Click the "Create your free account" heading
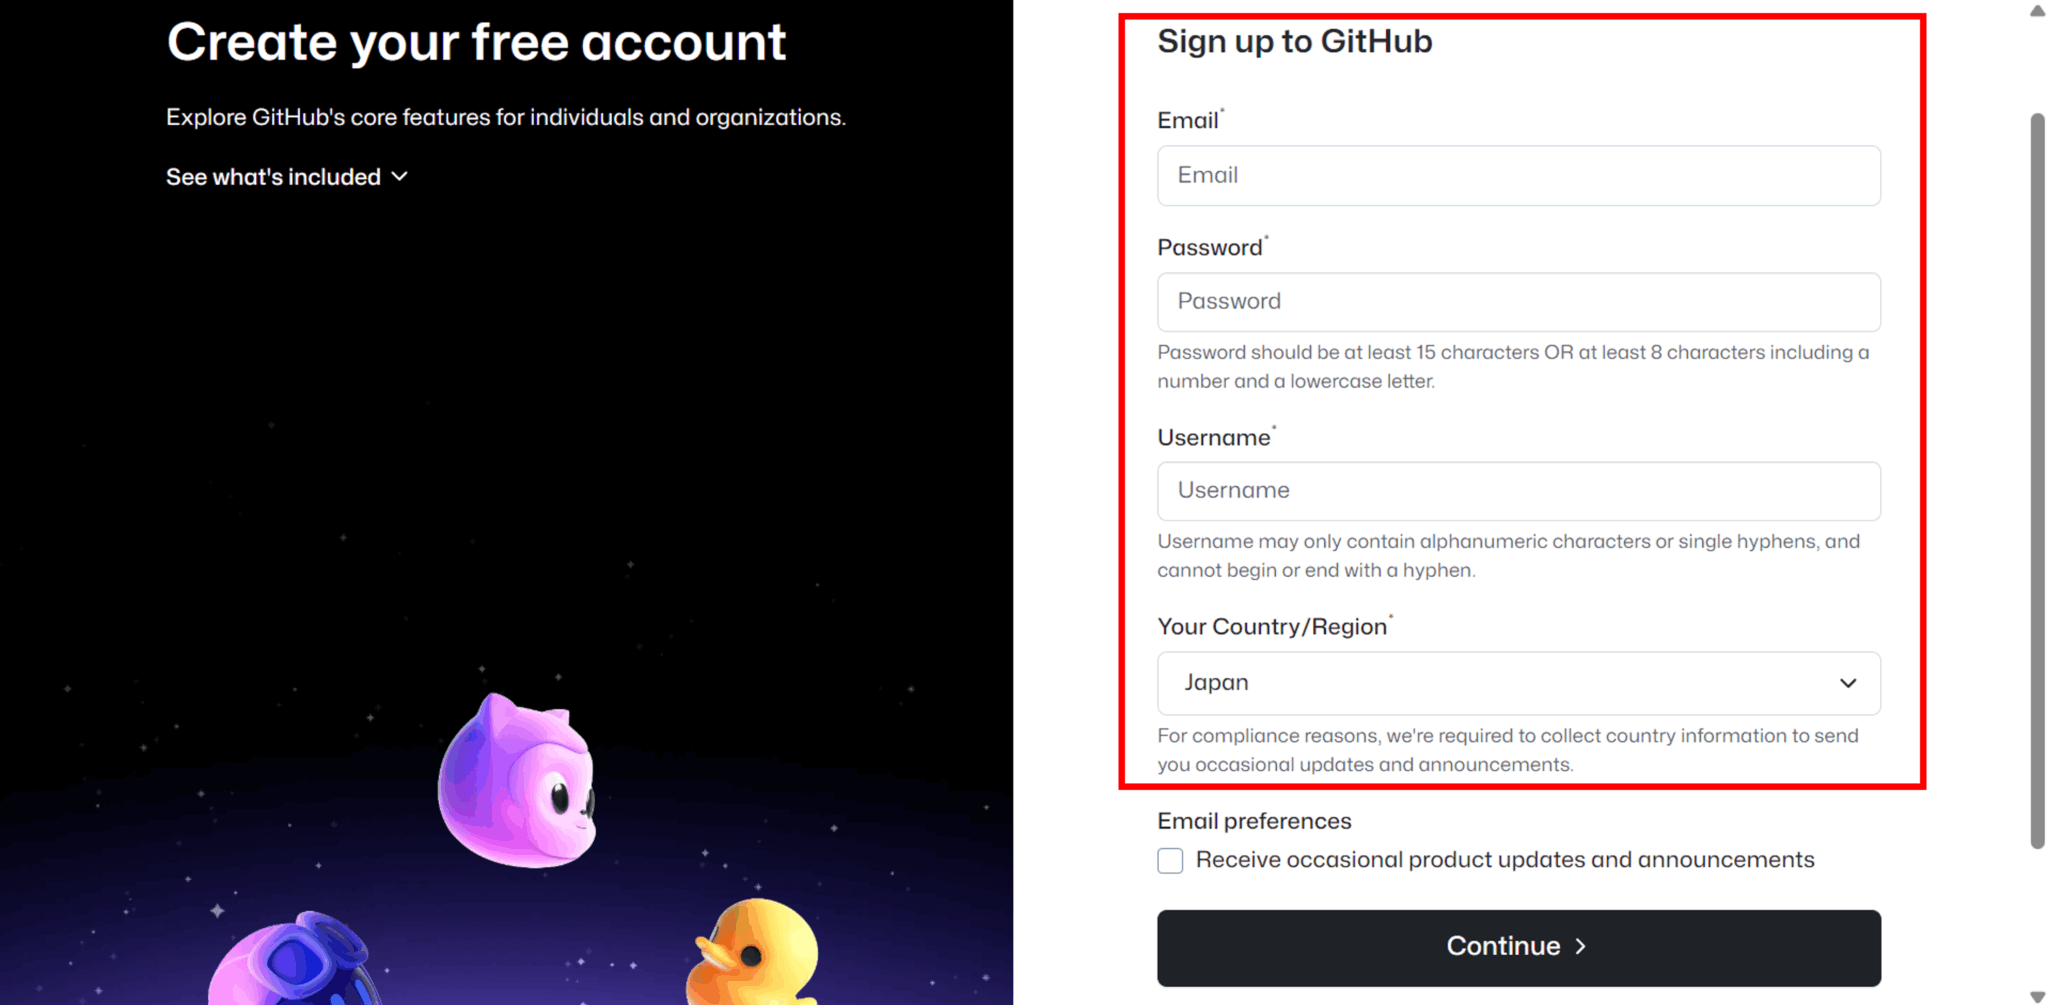2048x1005 pixels. coord(476,43)
